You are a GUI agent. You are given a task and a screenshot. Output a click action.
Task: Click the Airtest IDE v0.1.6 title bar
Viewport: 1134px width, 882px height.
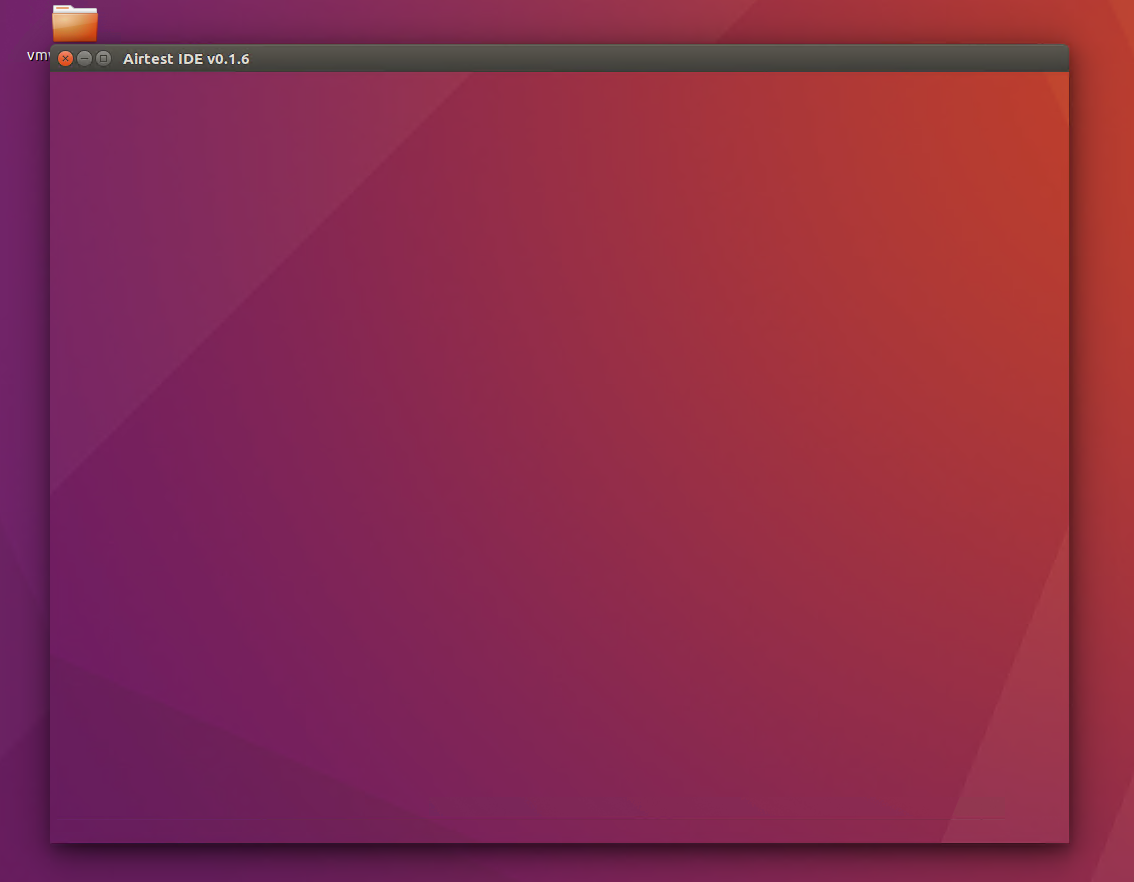coord(559,59)
